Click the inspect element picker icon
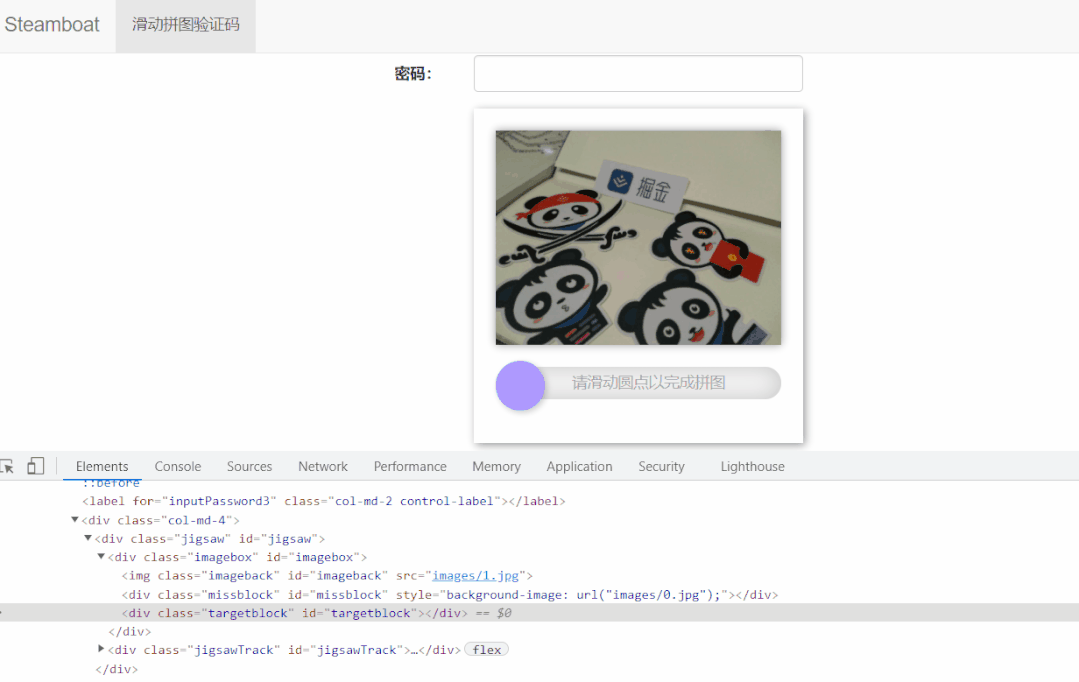 (x=7, y=467)
